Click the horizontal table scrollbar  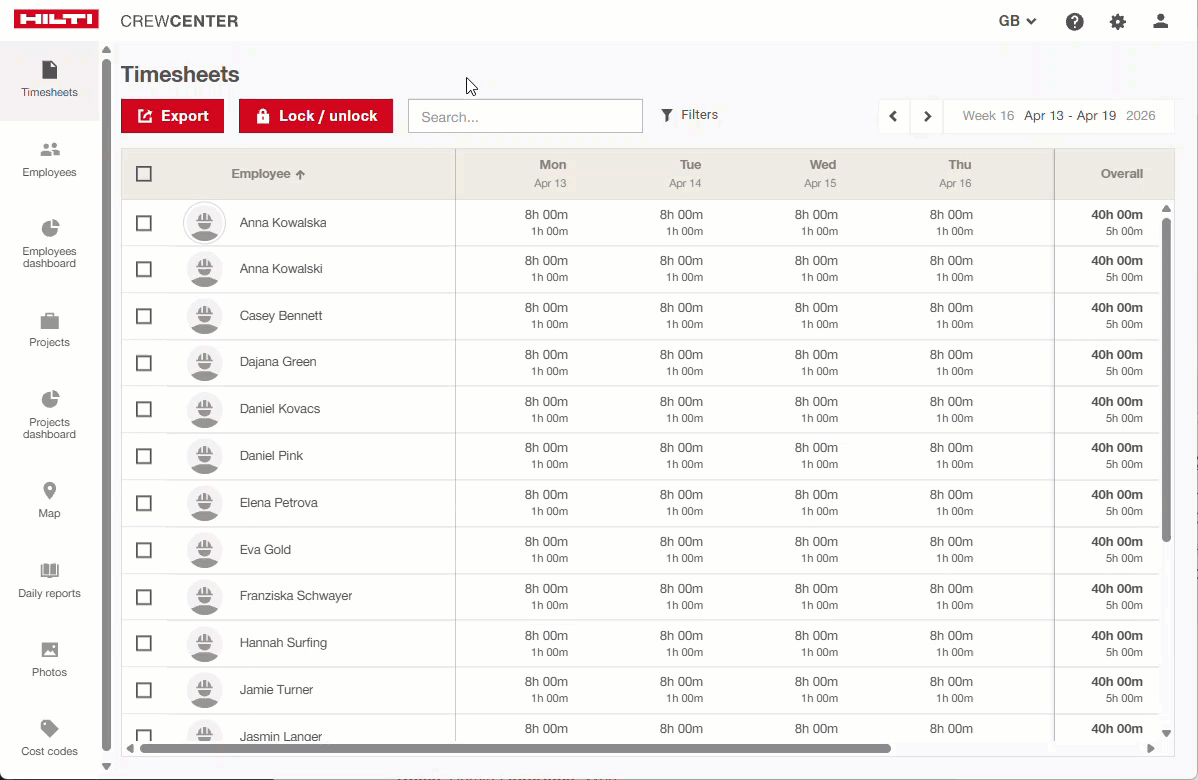coord(514,748)
